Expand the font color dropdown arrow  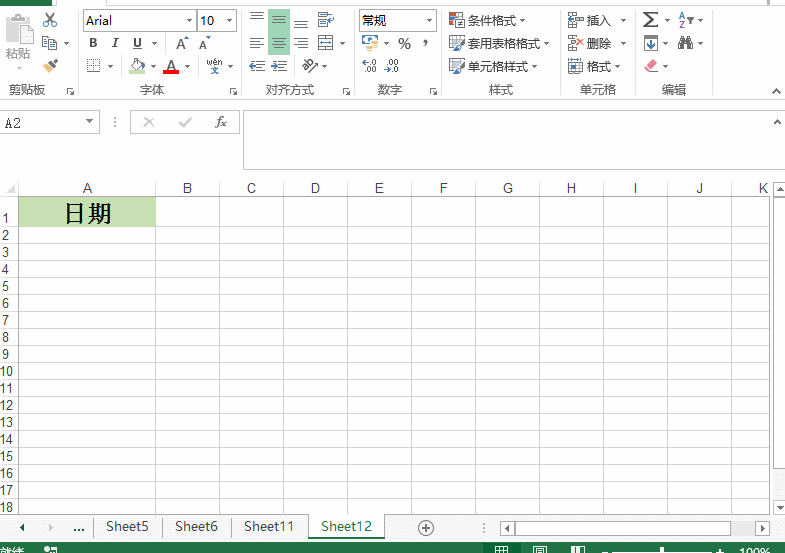pyautogui.click(x=187, y=66)
